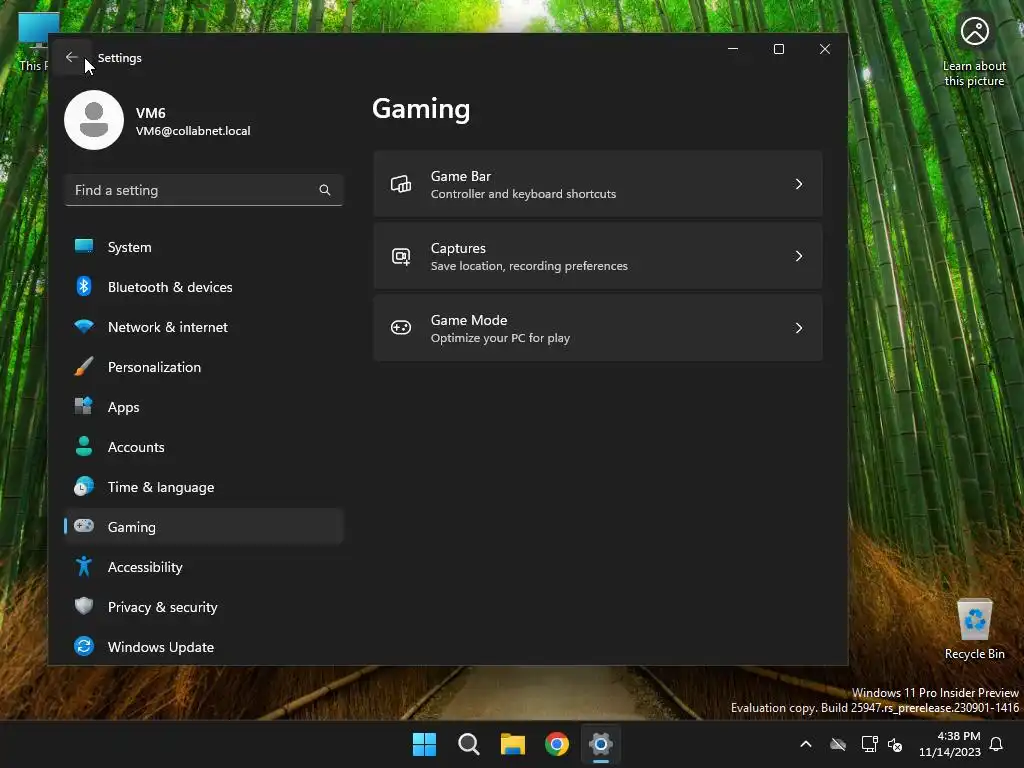Click the Game Mode controller icon
1024x768 pixels.
401,328
